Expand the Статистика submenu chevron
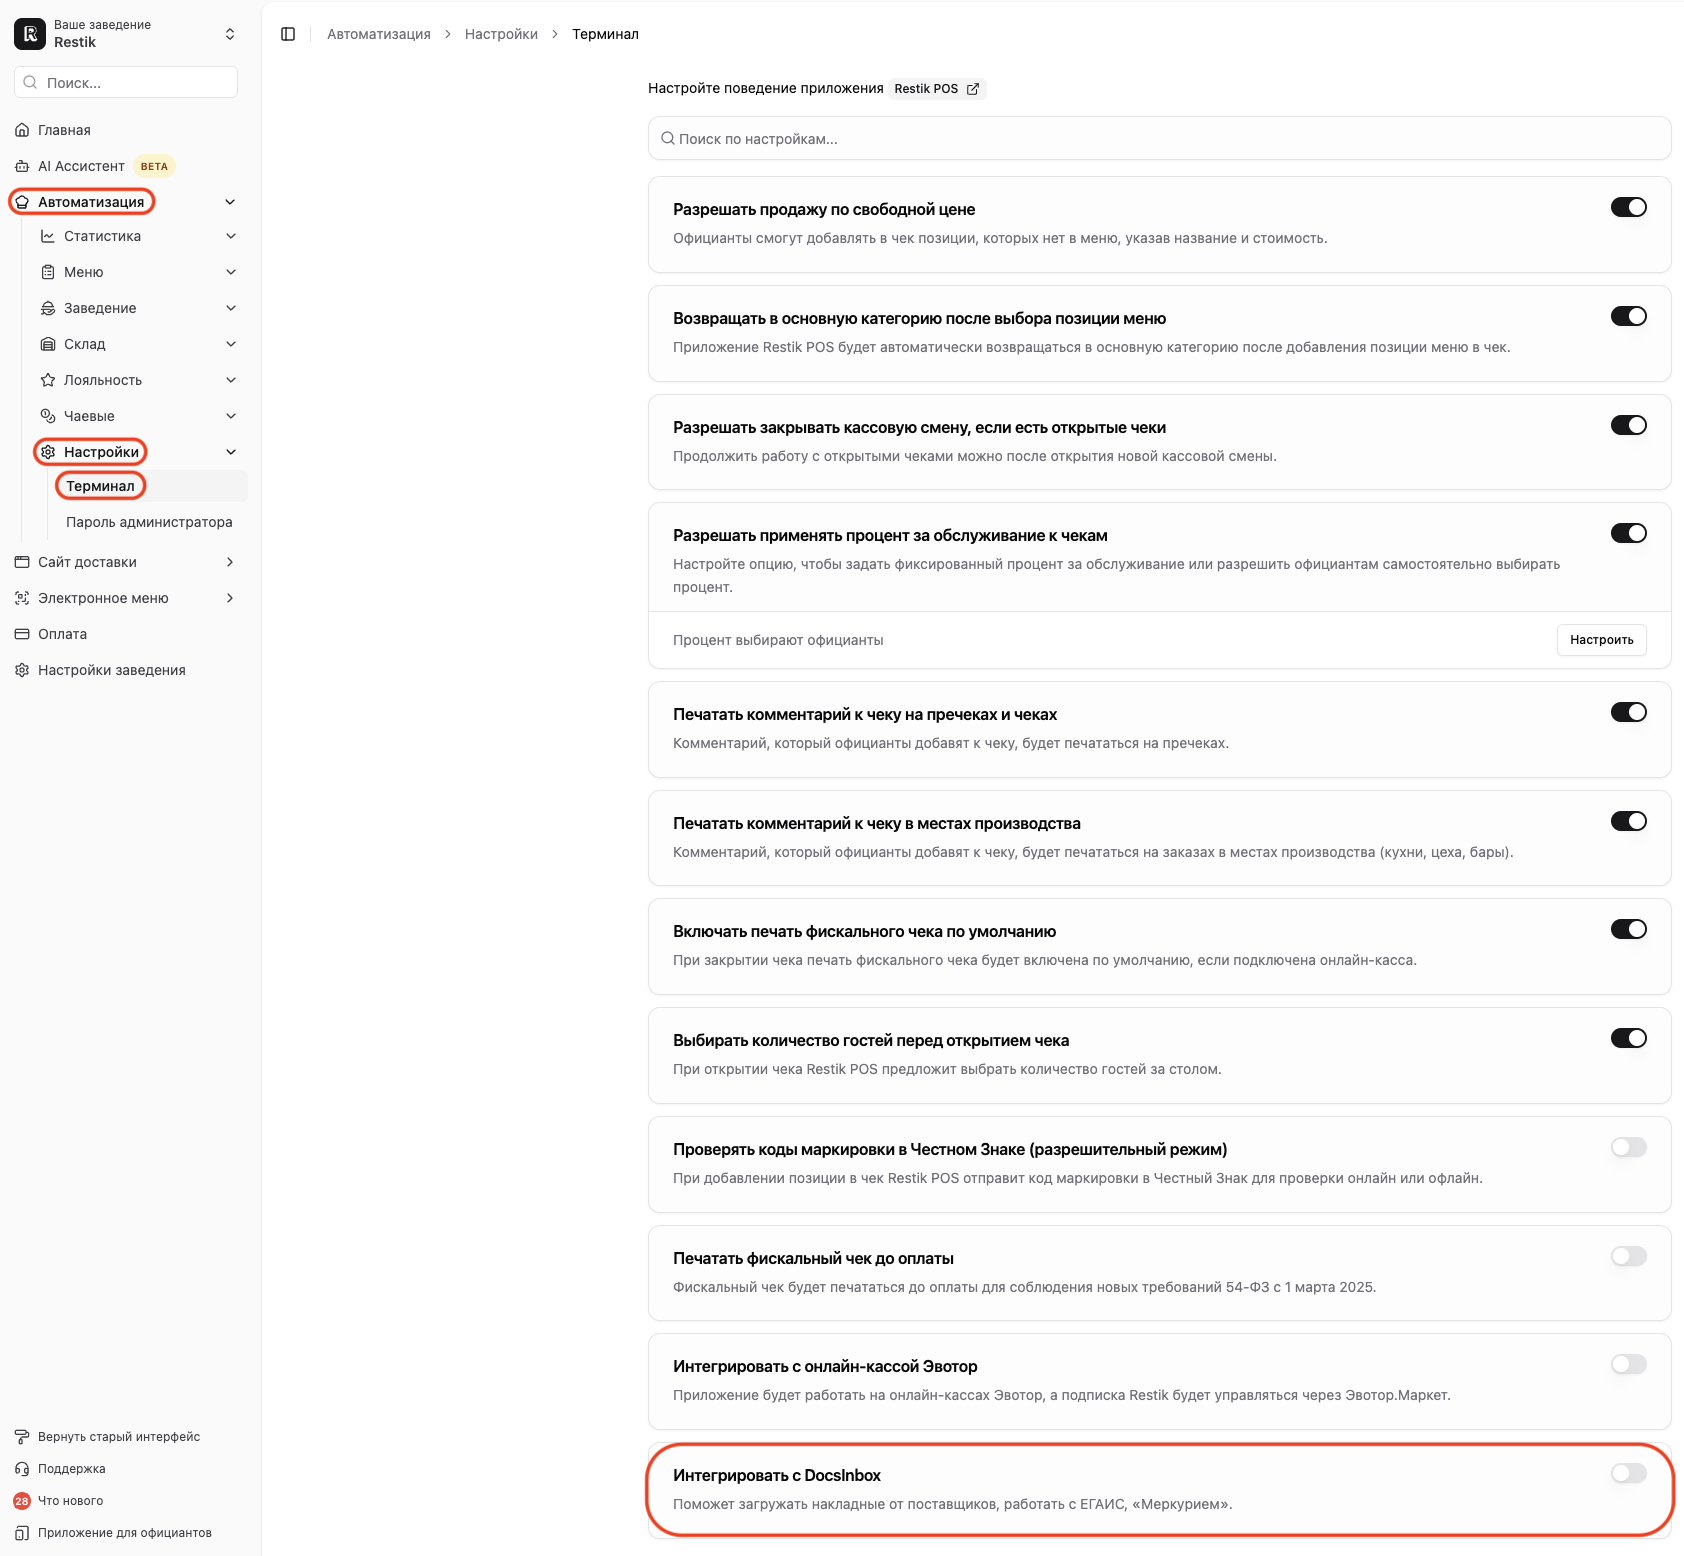This screenshot has width=1684, height=1556. click(x=231, y=236)
